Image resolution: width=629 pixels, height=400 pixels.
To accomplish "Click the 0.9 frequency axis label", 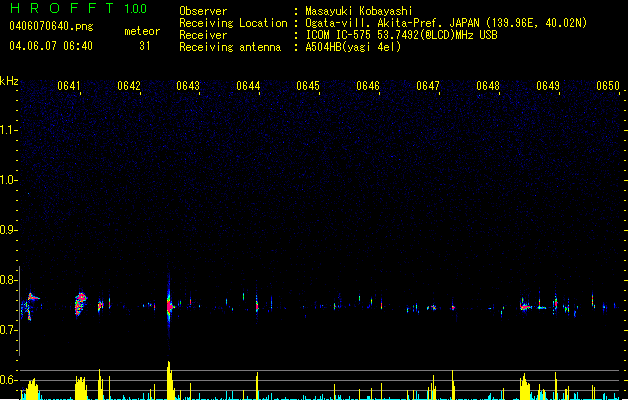I will [9, 230].
